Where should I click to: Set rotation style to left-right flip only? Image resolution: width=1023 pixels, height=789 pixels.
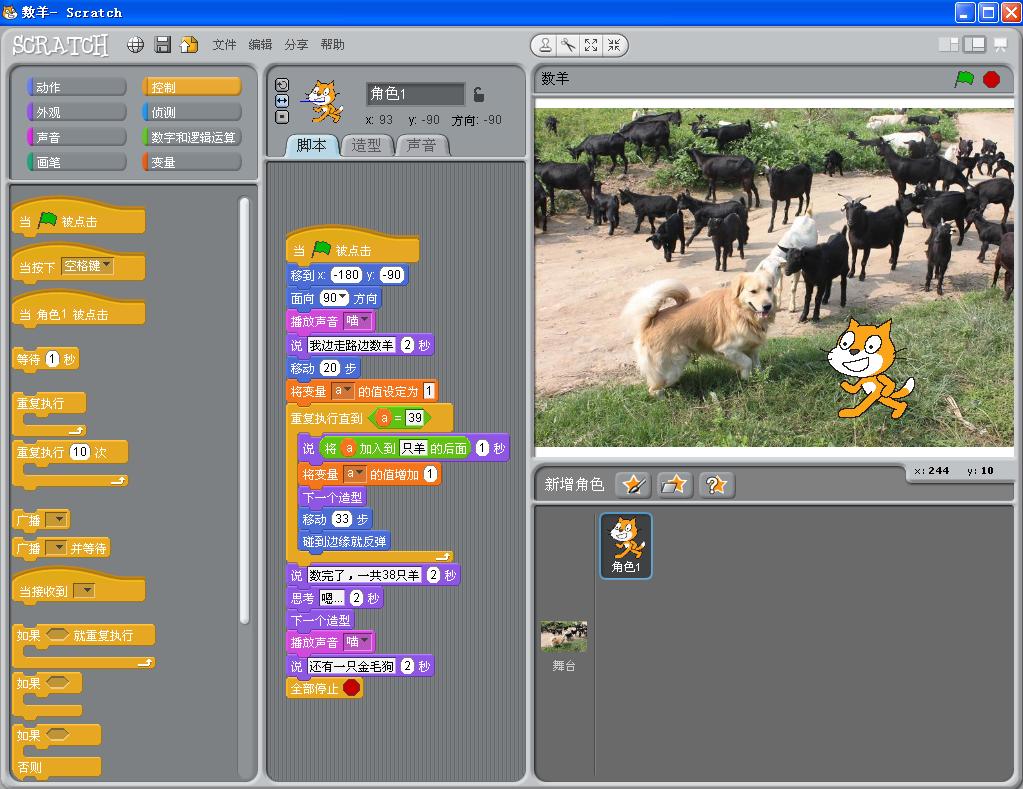[281, 101]
